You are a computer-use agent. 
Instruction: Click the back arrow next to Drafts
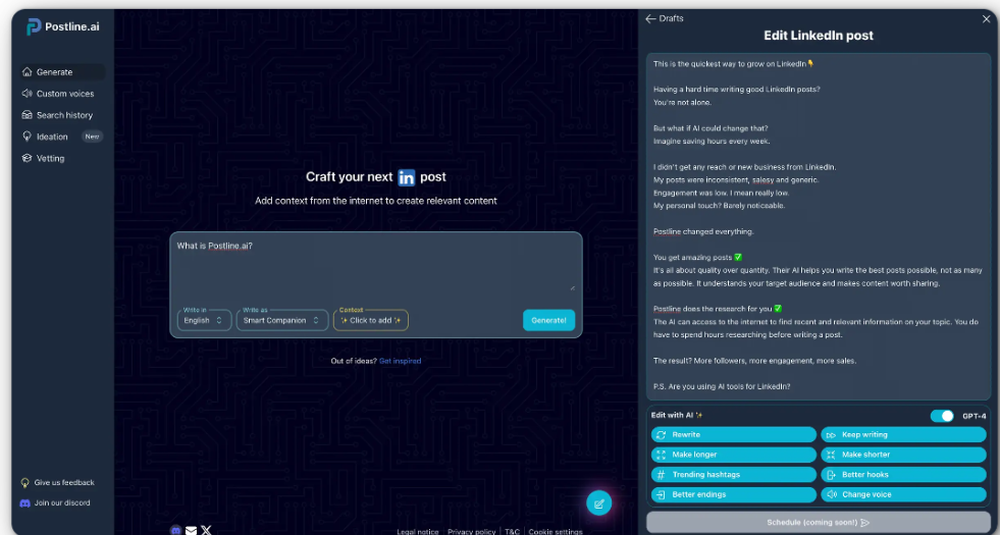pyautogui.click(x=651, y=18)
